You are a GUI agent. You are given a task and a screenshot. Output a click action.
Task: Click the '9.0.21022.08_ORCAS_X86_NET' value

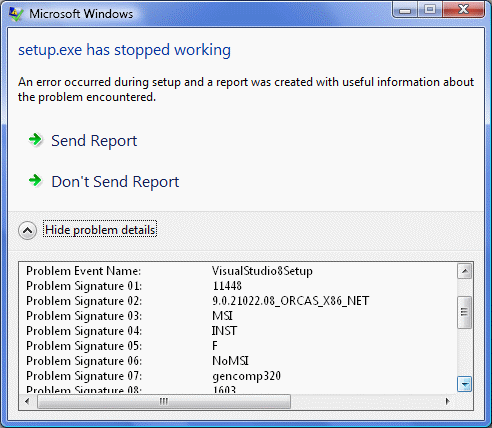pyautogui.click(x=291, y=301)
